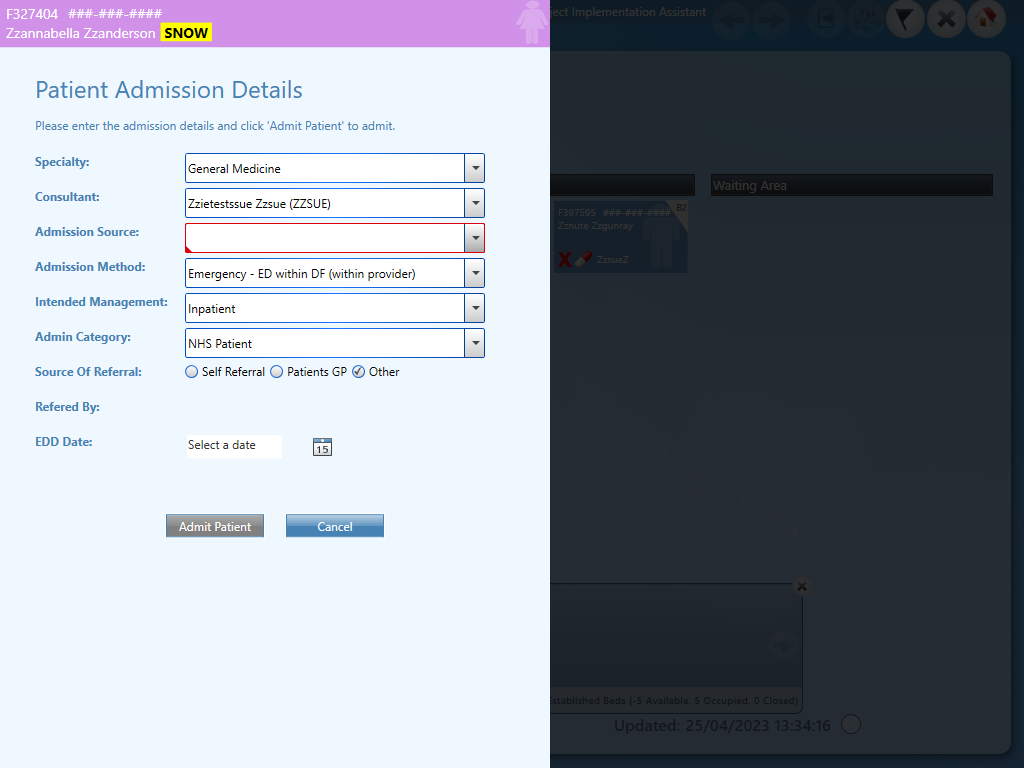Select the Other referral option
The image size is (1024, 768).
click(x=359, y=372)
